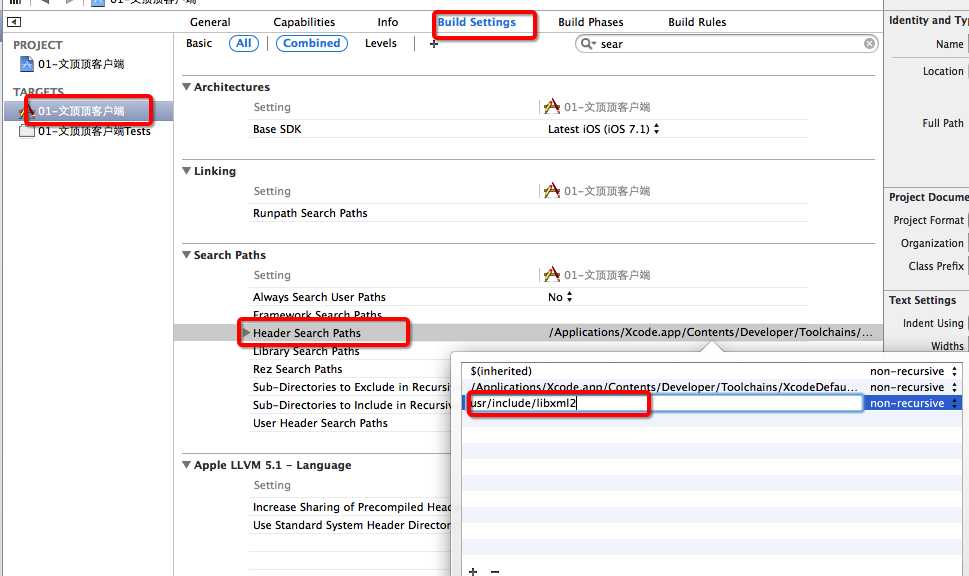Image resolution: width=969 pixels, height=576 pixels.
Task: Select the Framework Search Paths setting
Action: [317, 315]
